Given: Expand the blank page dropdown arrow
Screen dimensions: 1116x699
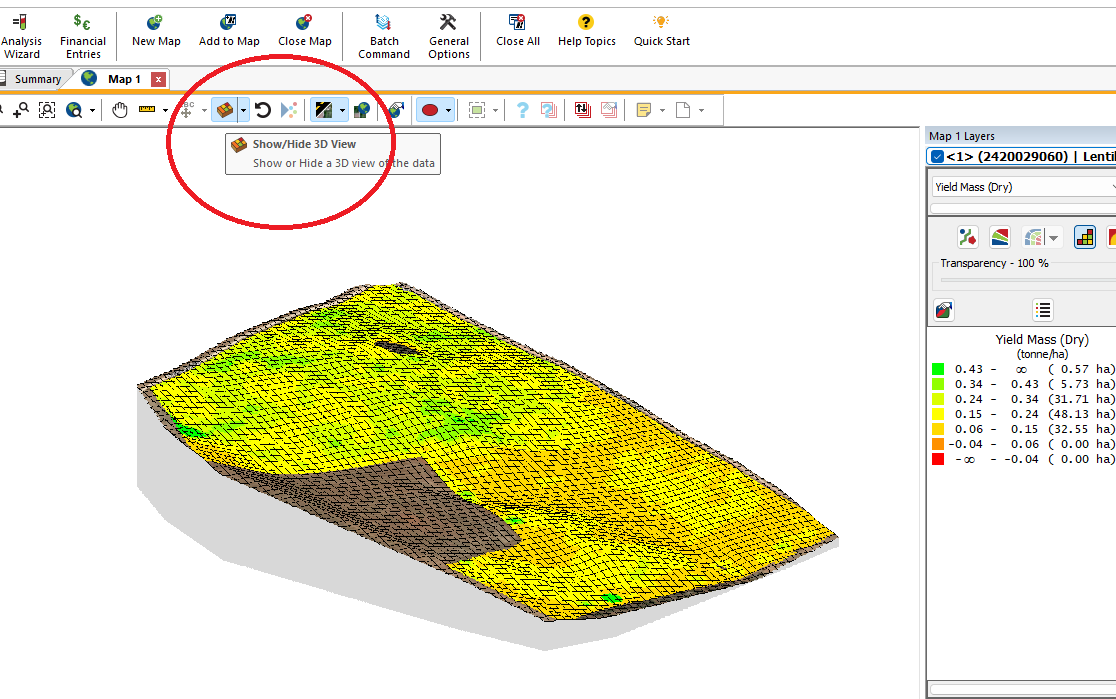Looking at the screenshot, I should (x=701, y=110).
